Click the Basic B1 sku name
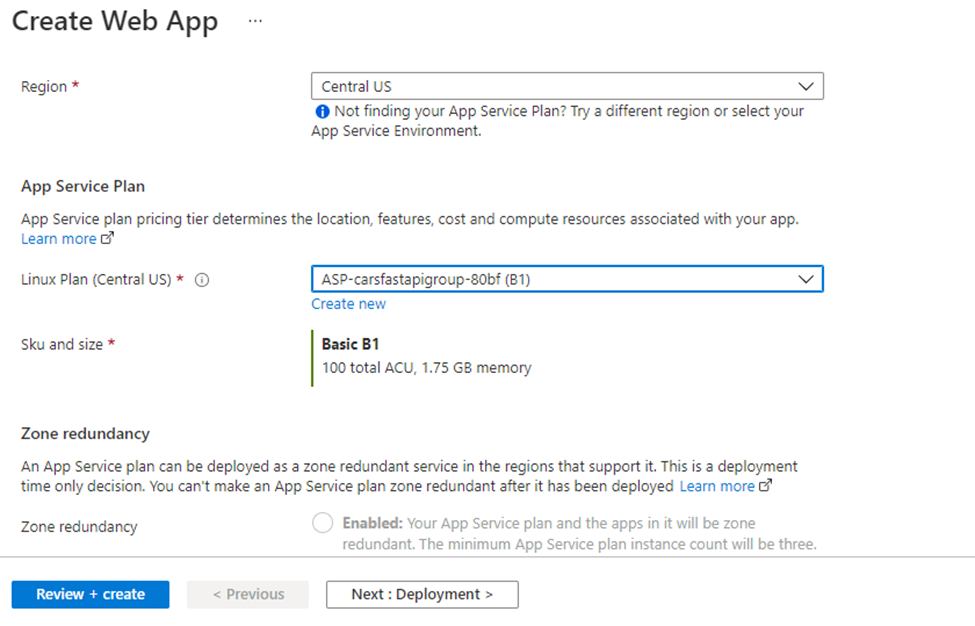 coord(350,344)
